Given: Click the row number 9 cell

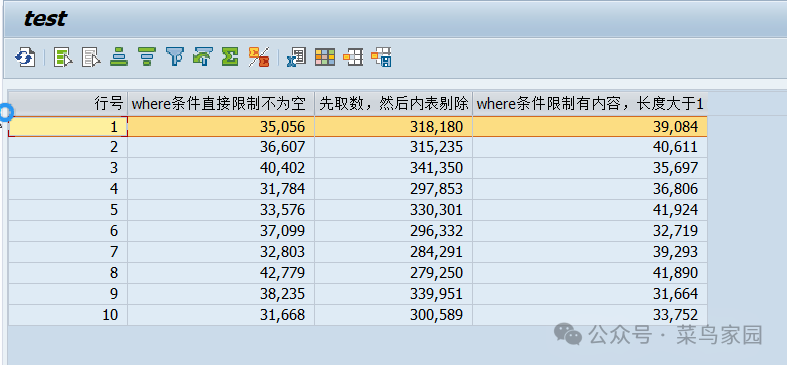Looking at the screenshot, I should 68,294.
